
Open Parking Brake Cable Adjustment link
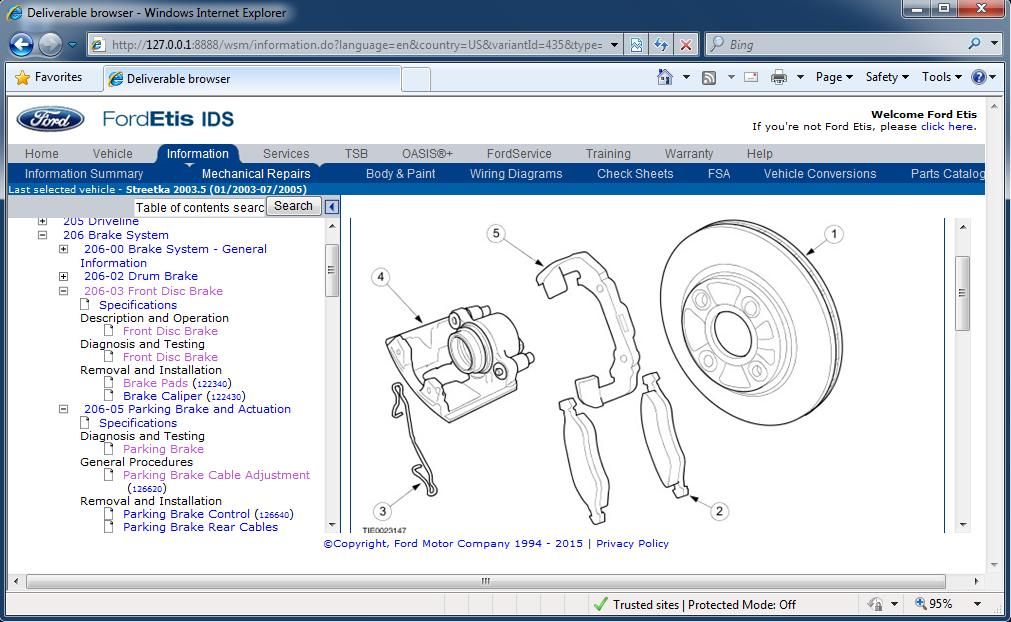point(216,475)
